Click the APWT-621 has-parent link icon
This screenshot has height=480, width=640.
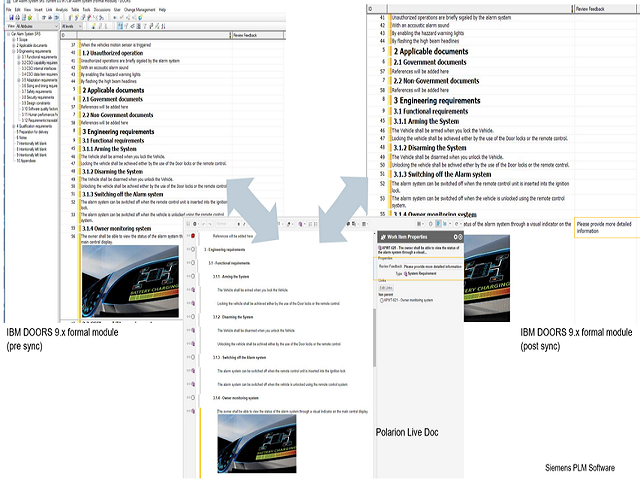coord(382,299)
